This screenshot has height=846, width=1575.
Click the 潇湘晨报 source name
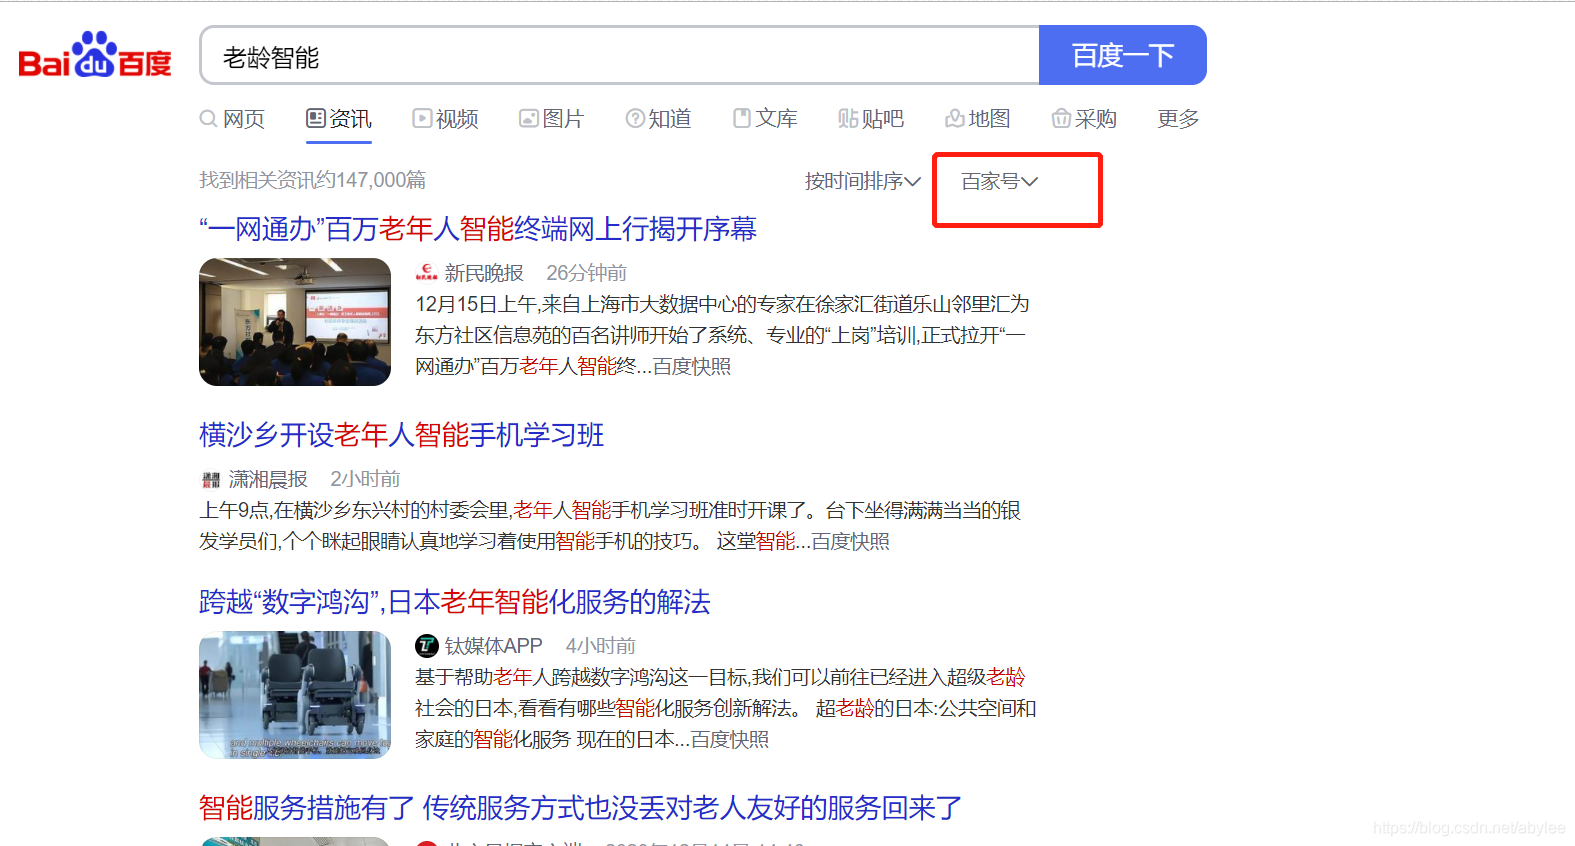point(268,479)
